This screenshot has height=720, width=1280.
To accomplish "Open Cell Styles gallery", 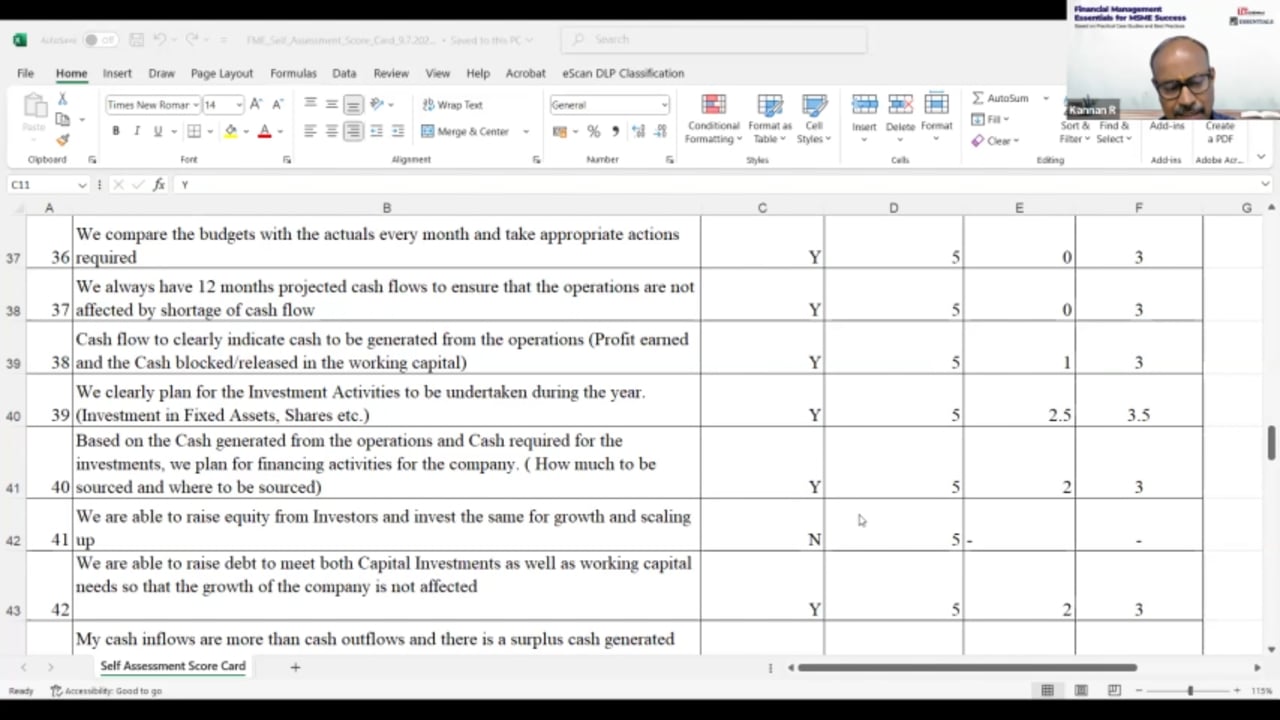I will tap(814, 120).
